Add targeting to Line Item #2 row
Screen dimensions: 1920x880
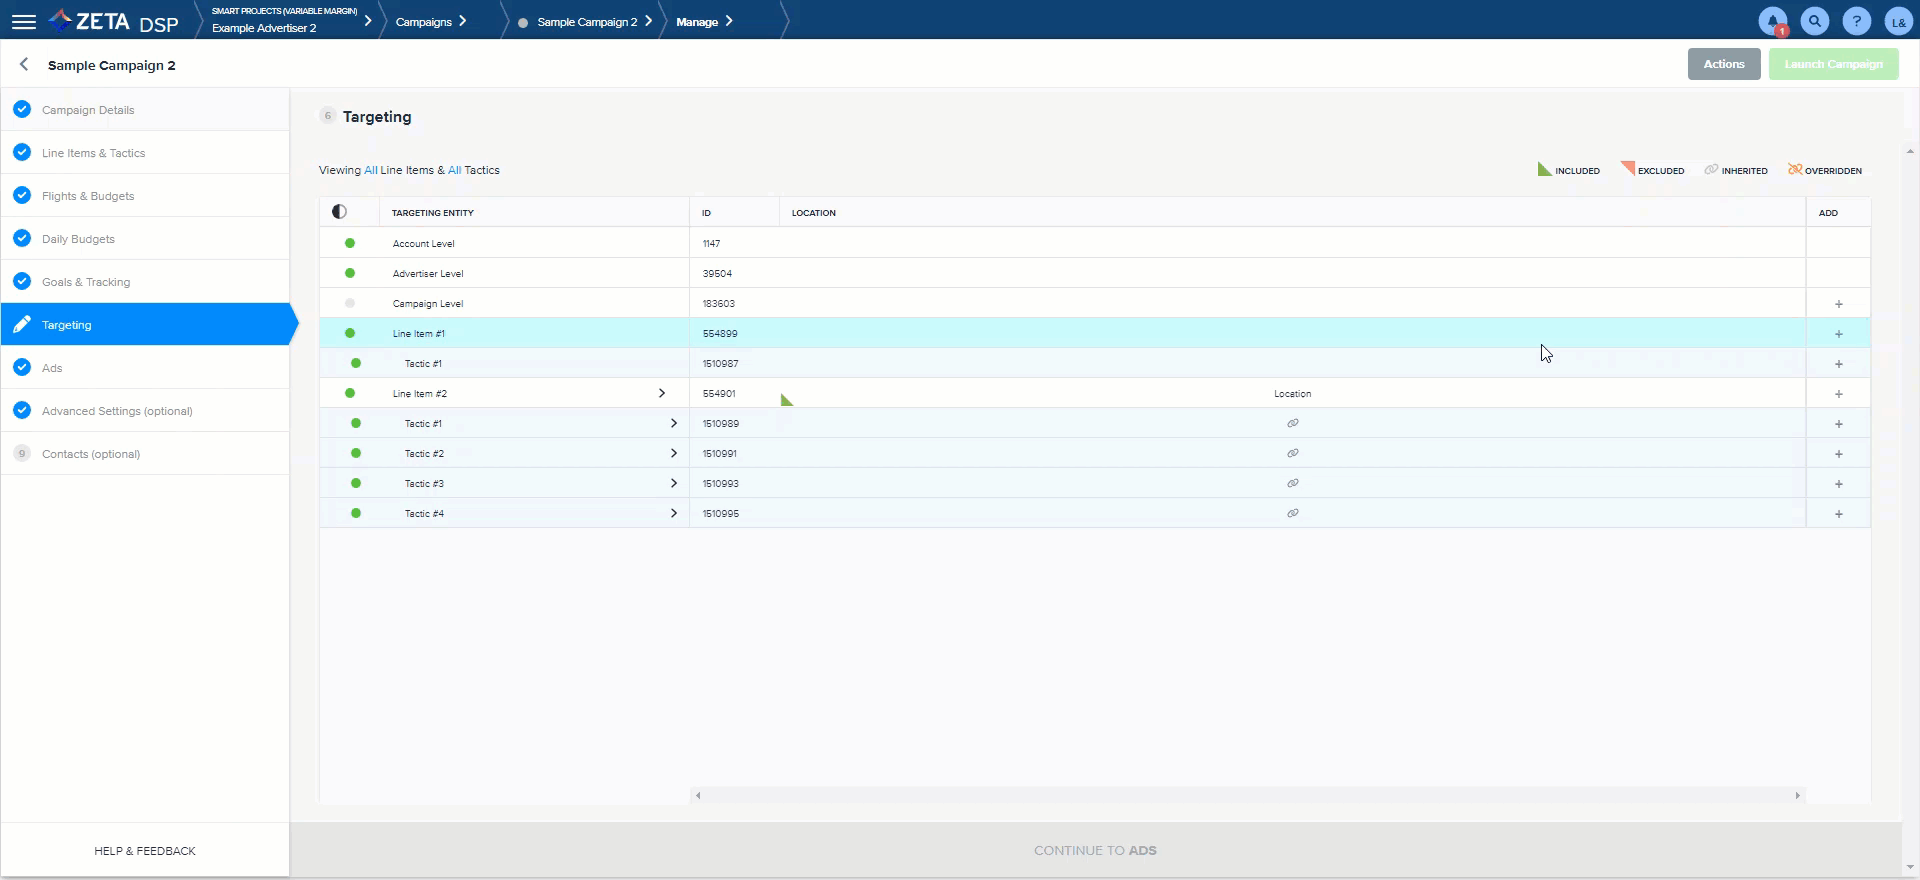1838,394
